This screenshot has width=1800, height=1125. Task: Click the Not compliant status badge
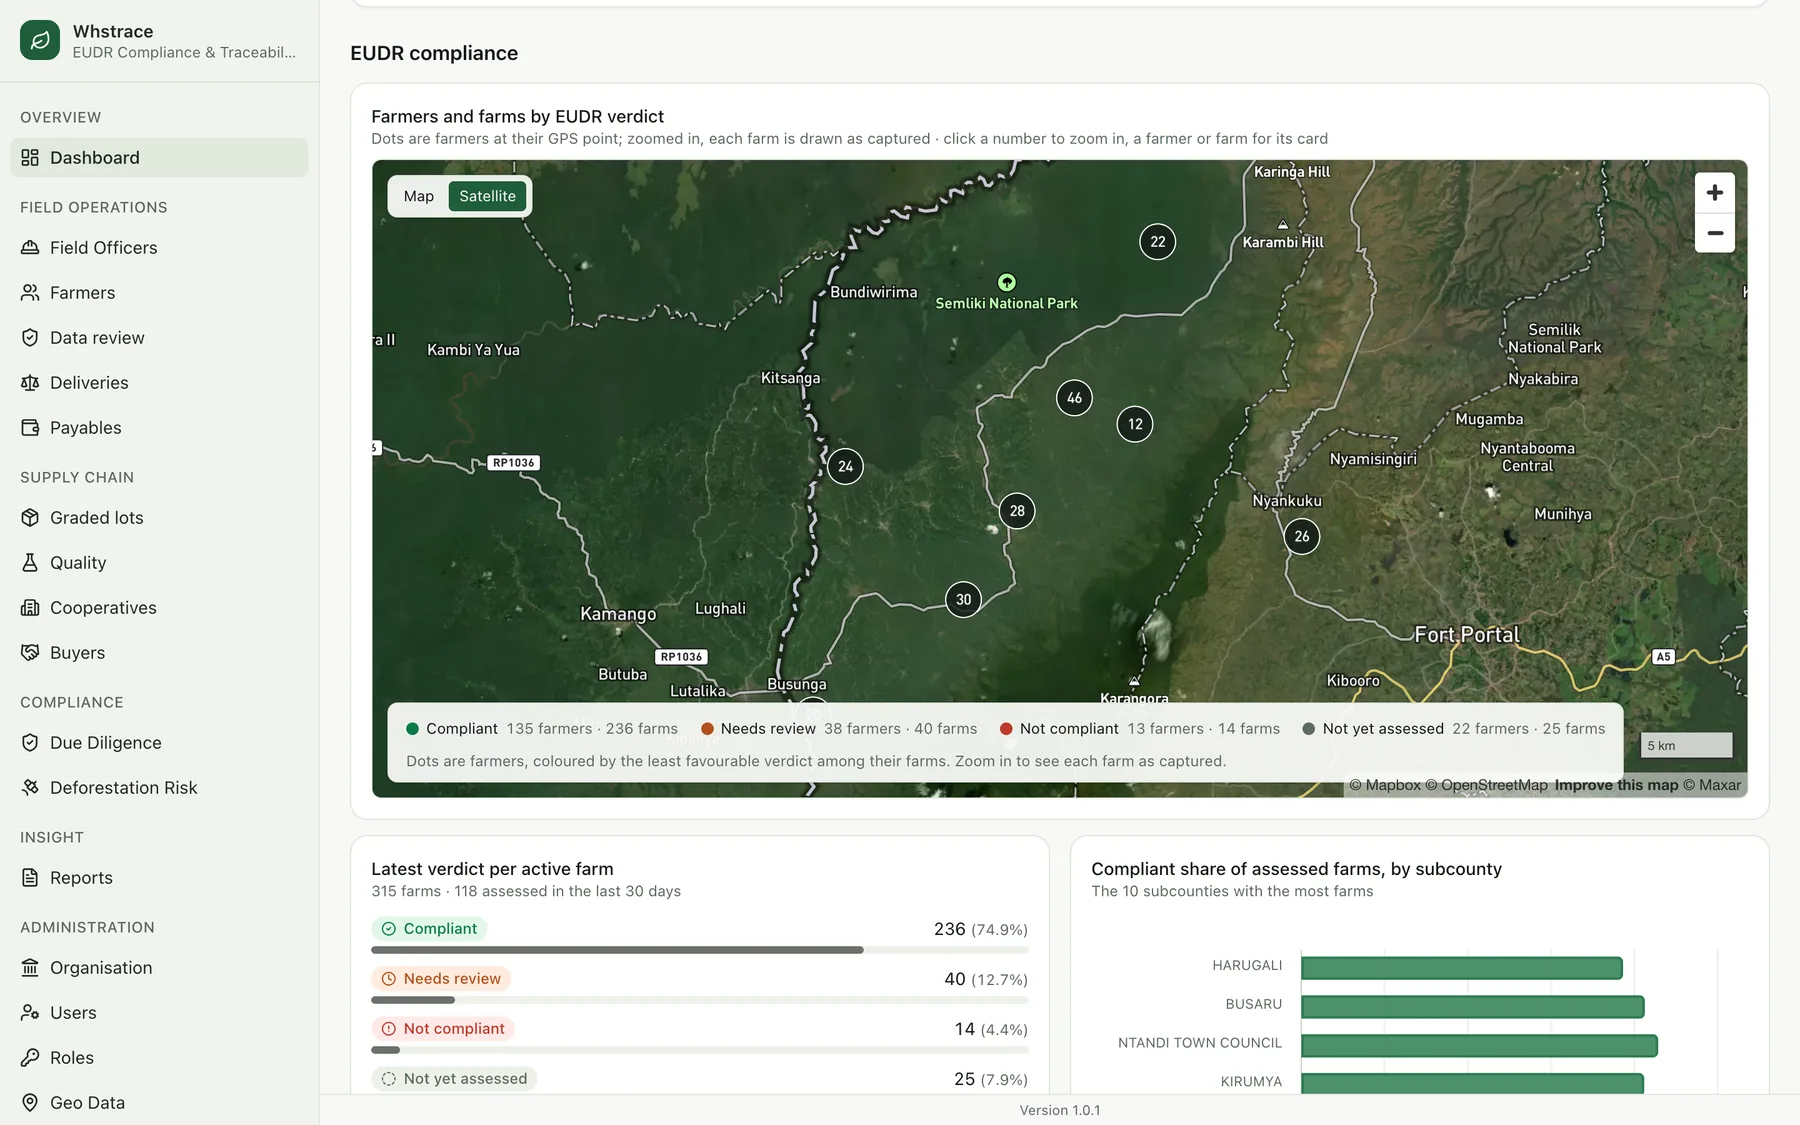click(443, 1029)
